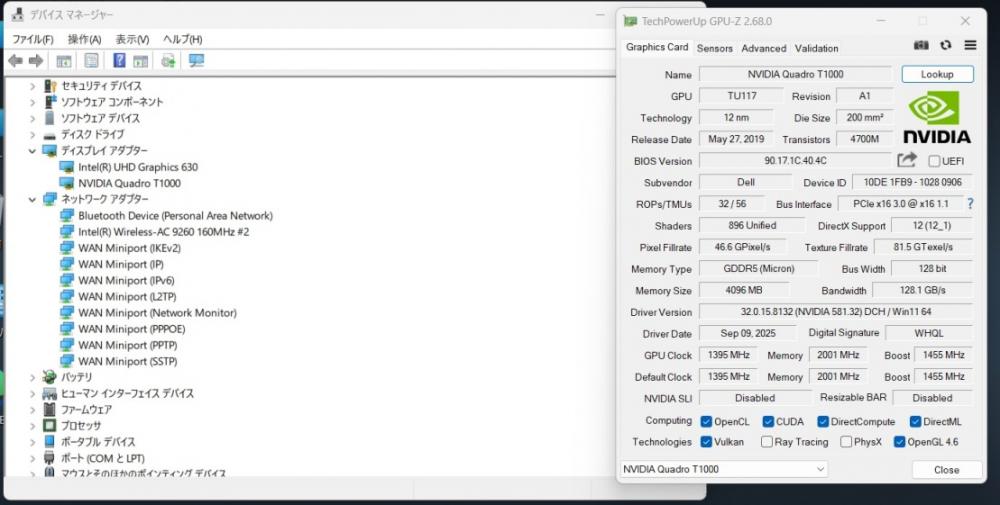Viewport: 1000px width, 505px height.
Task: Expand the ソフトウェア デバイス node
Action: point(33,119)
